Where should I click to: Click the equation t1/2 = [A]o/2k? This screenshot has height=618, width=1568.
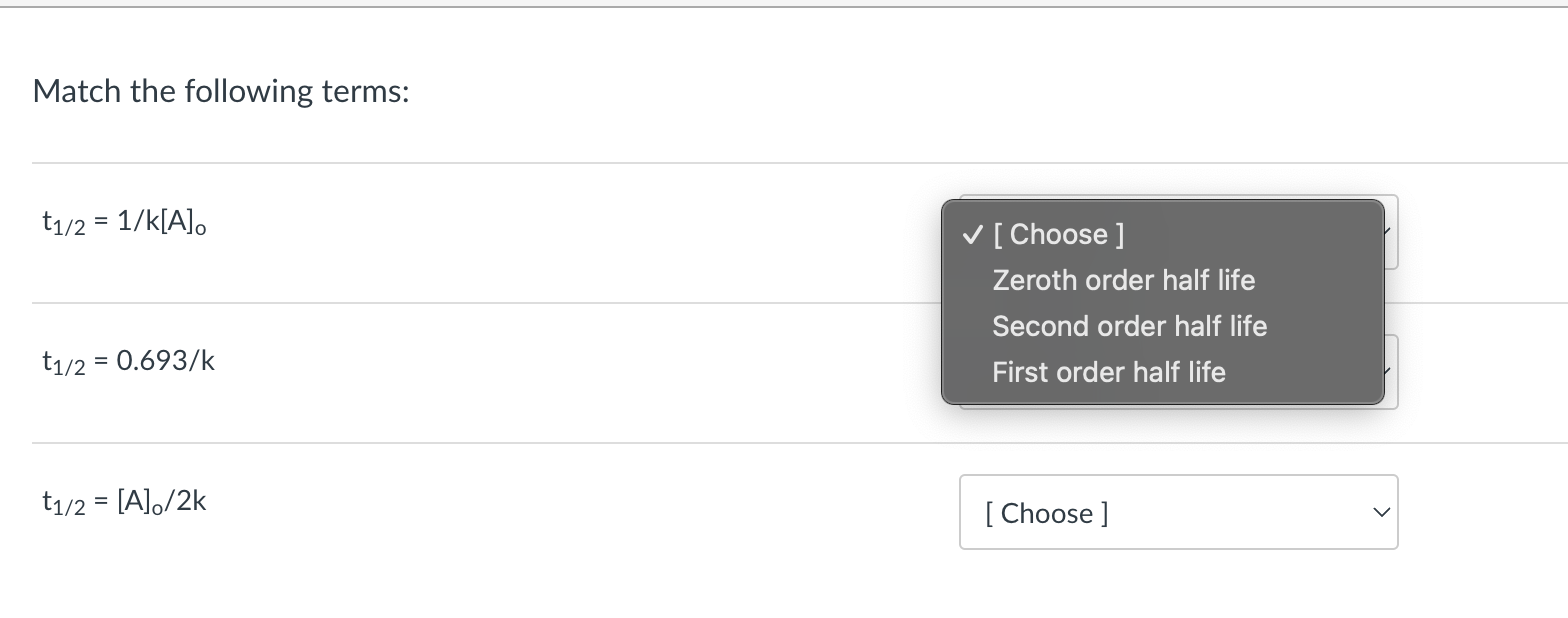pyautogui.click(x=124, y=500)
